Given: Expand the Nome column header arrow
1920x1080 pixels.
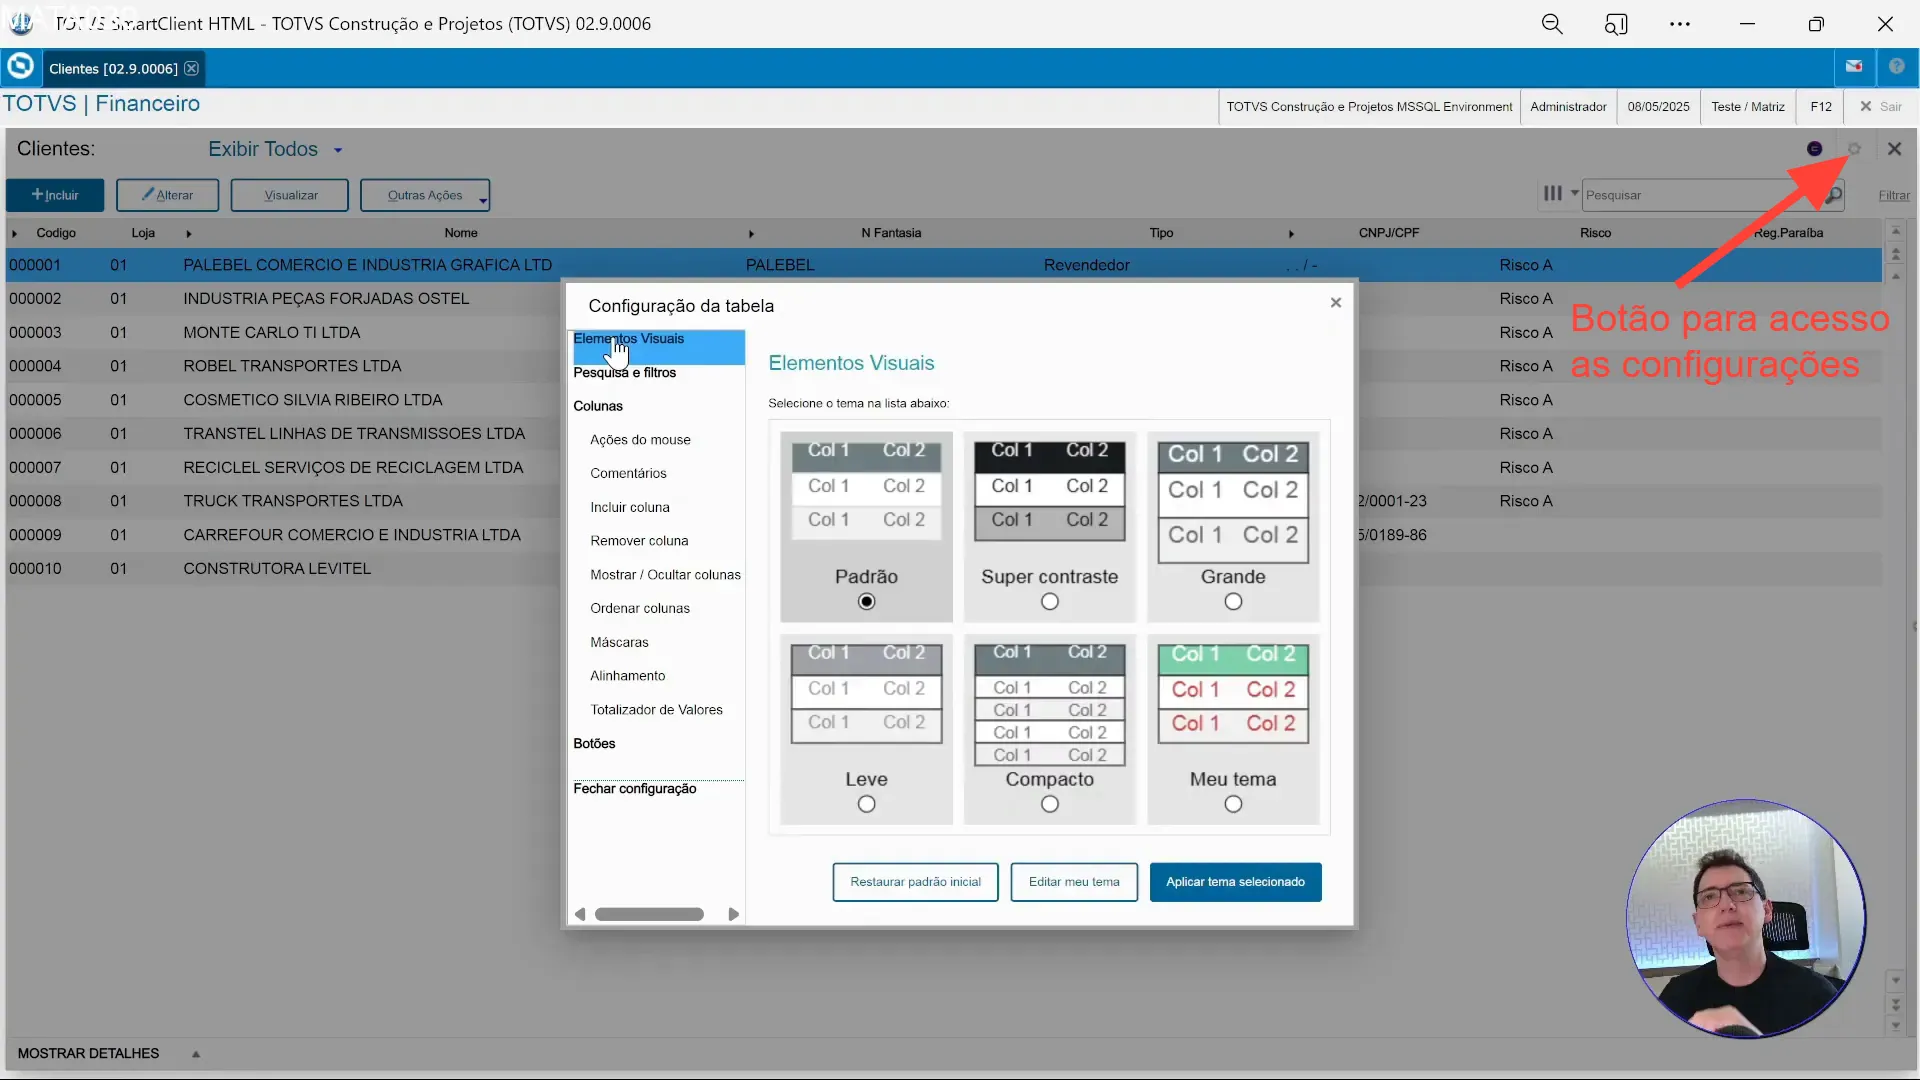Looking at the screenshot, I should pos(752,233).
